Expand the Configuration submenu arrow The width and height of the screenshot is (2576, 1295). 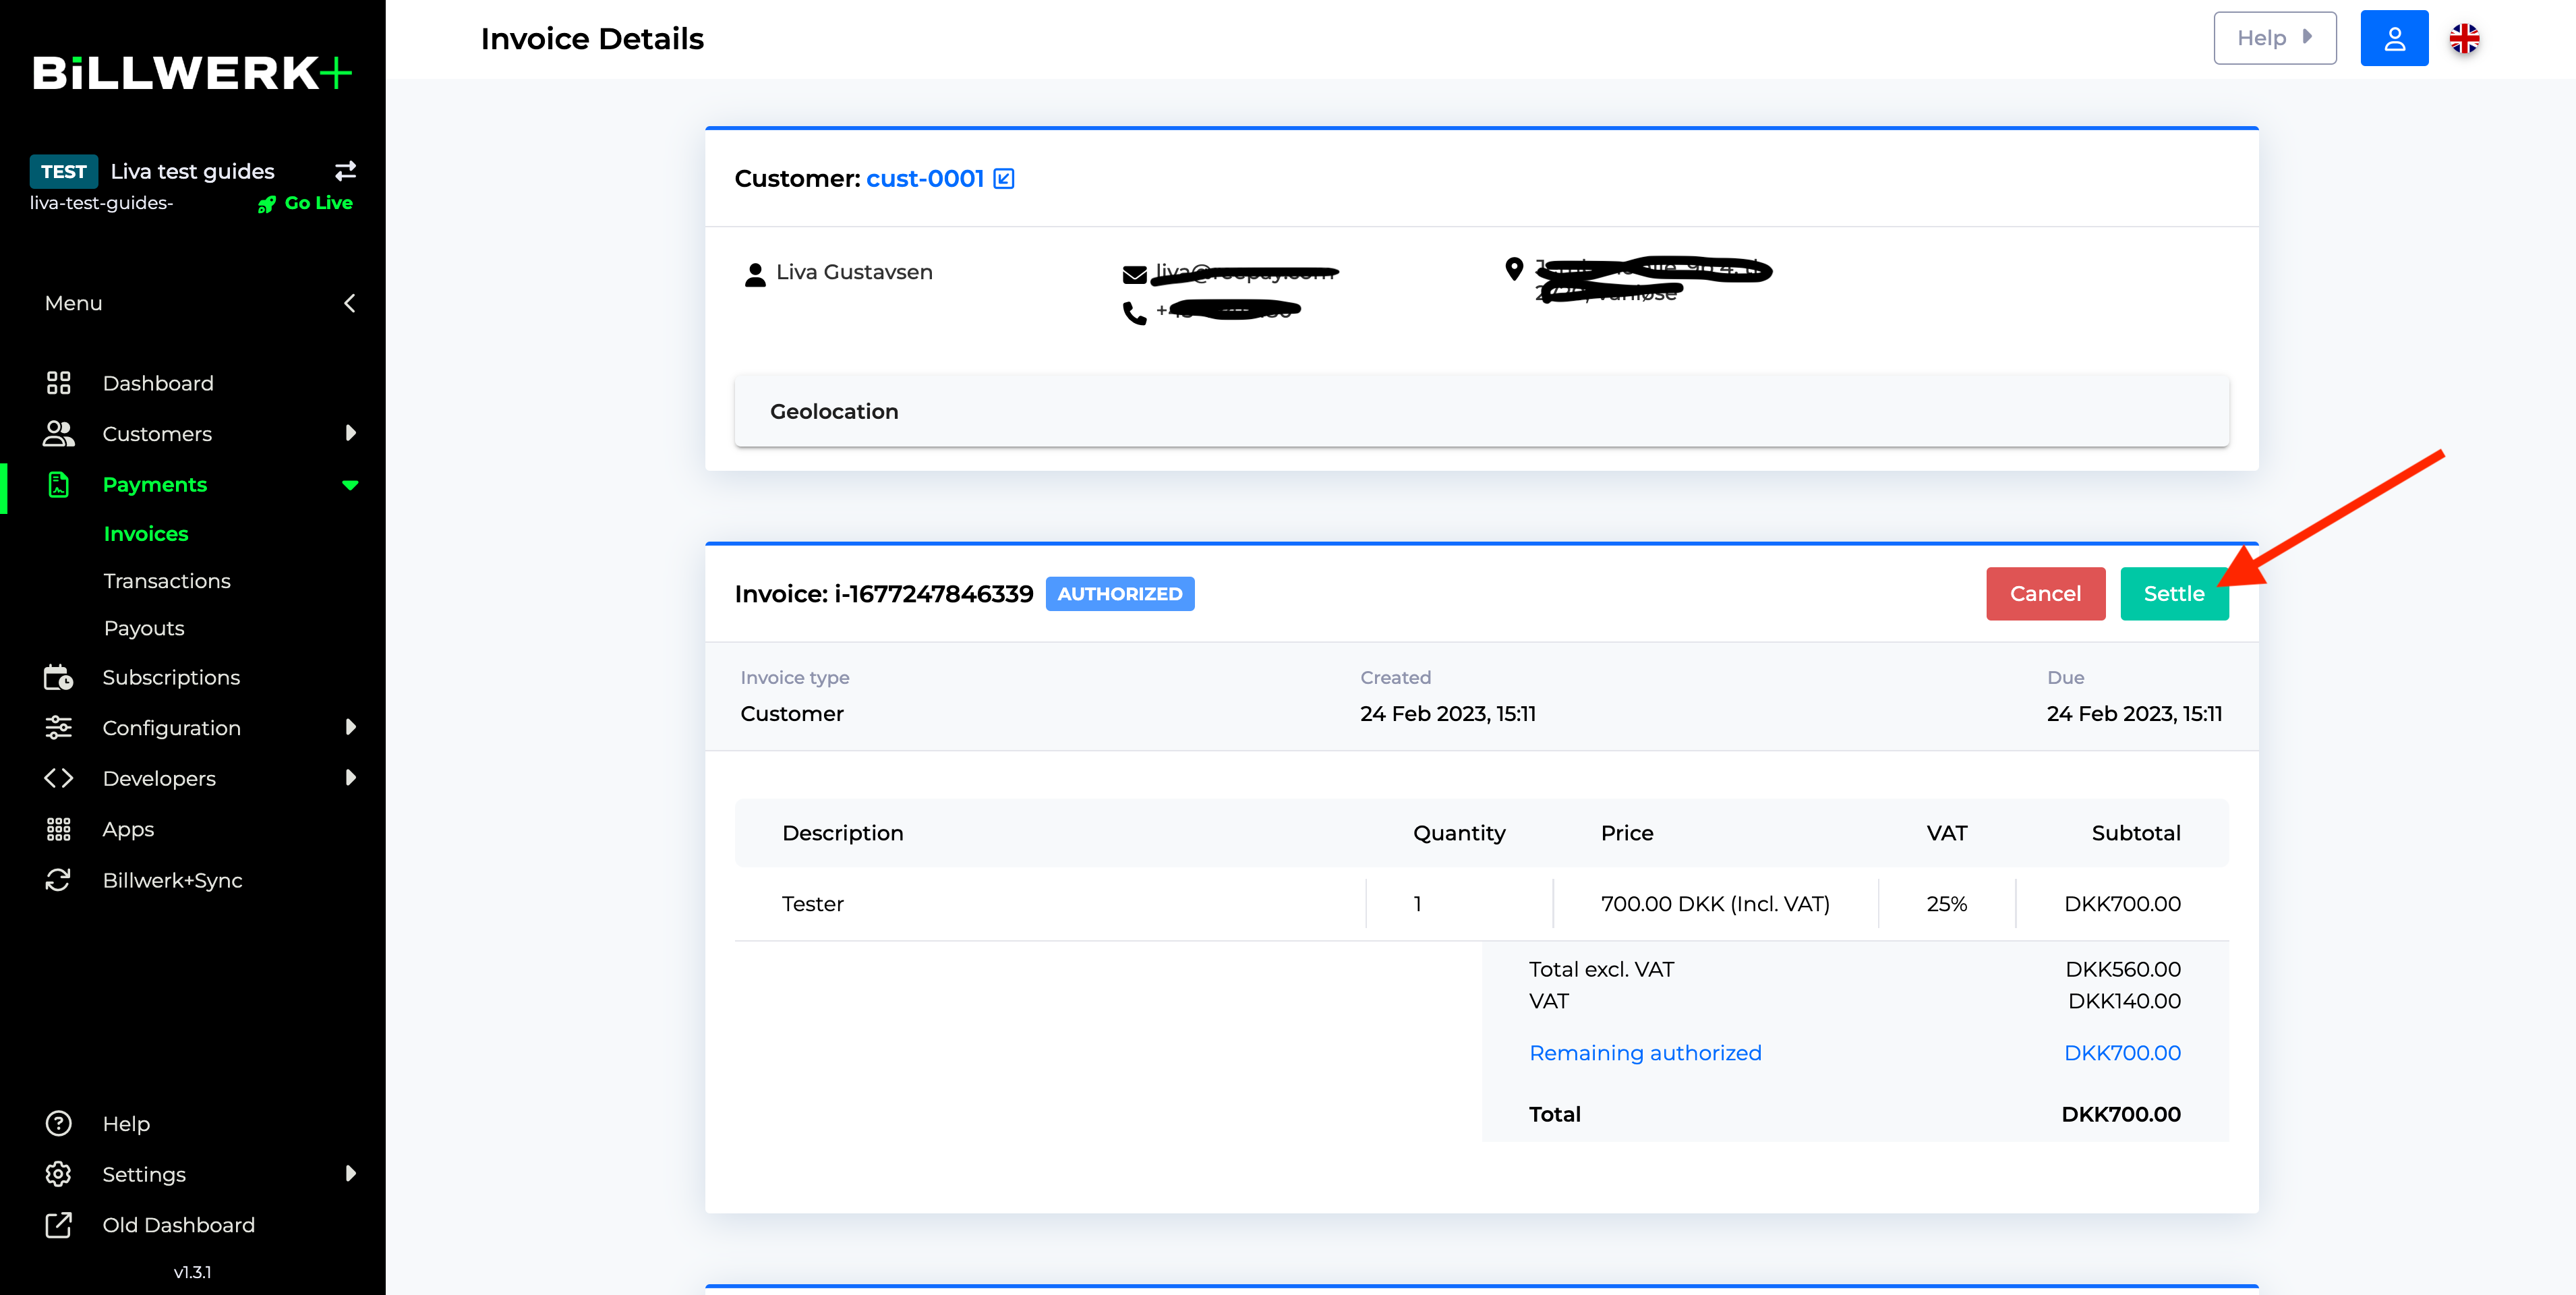(350, 727)
